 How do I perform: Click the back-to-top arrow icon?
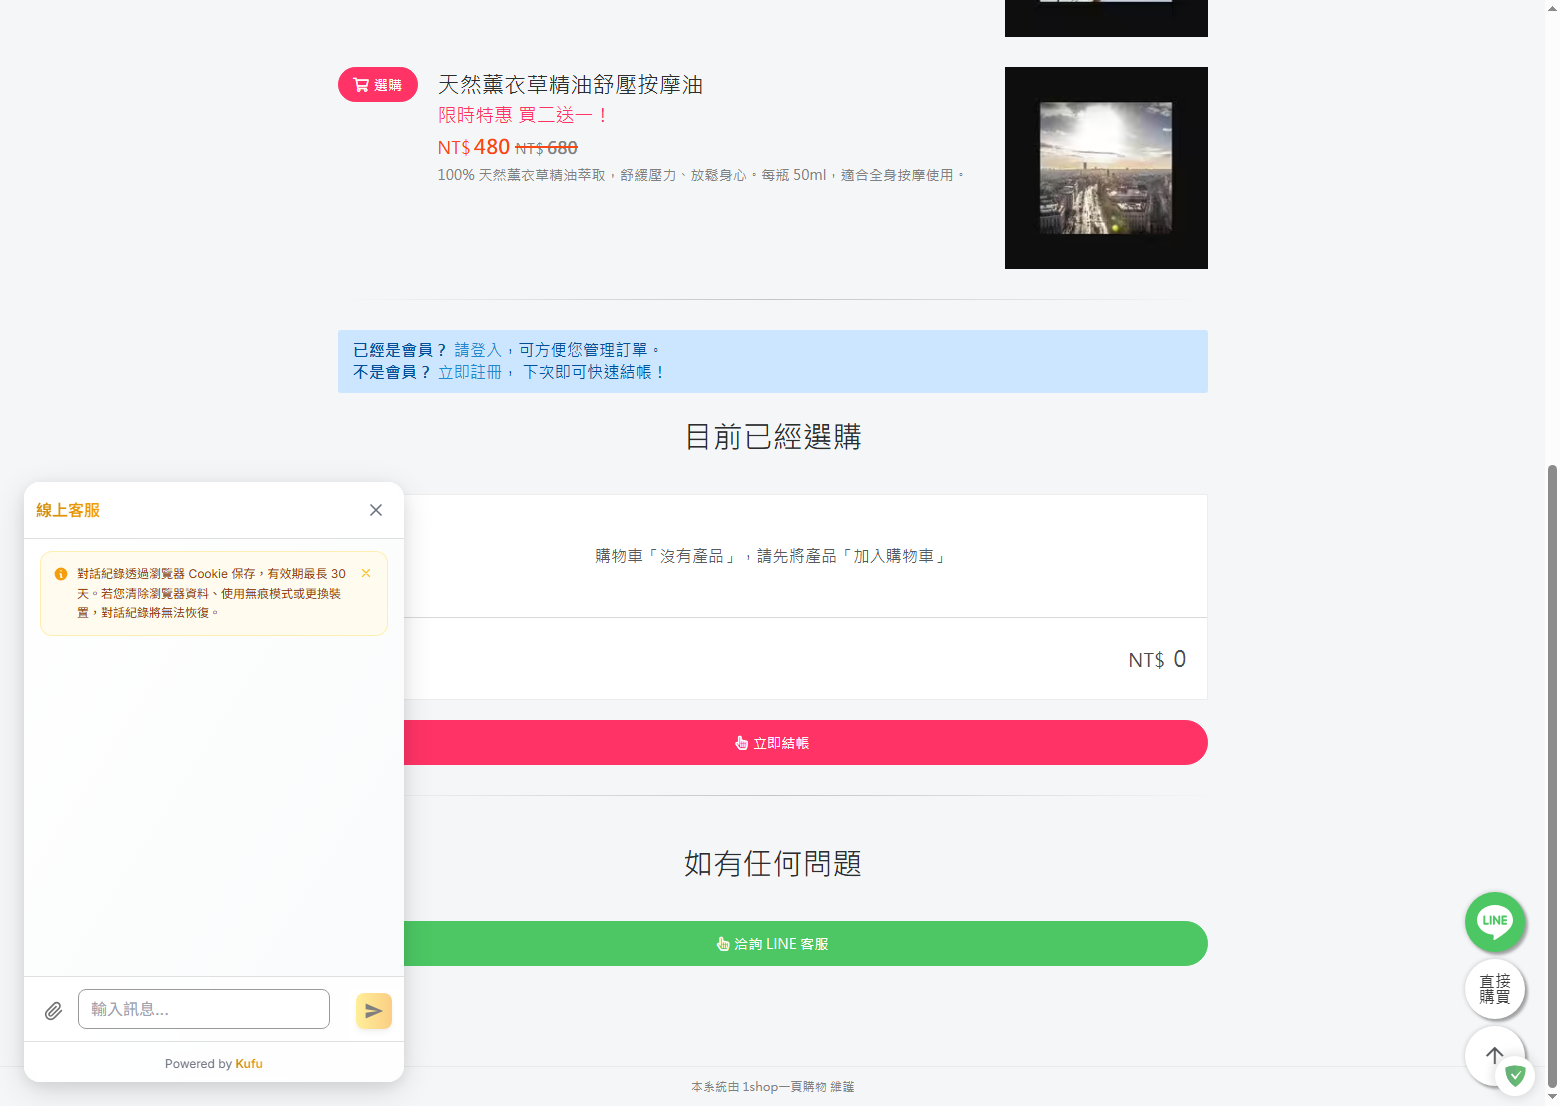click(1494, 1055)
